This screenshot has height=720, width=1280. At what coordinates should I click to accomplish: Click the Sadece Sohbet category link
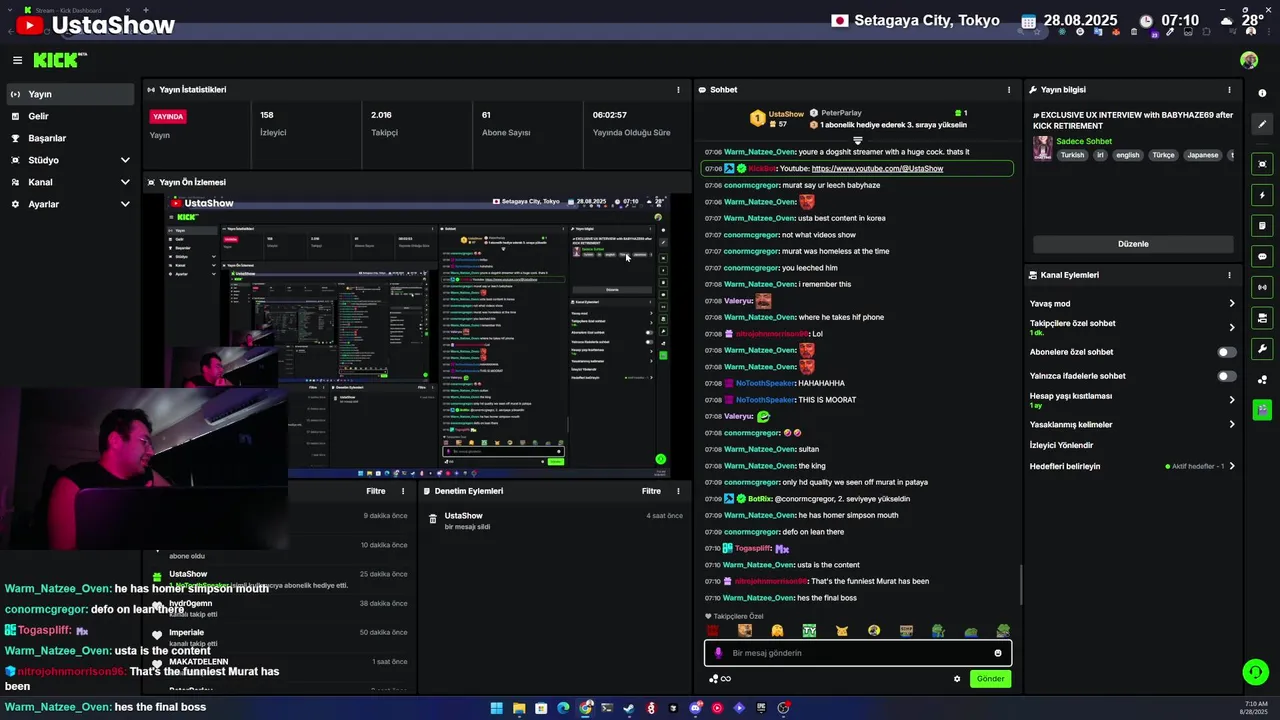point(1084,142)
